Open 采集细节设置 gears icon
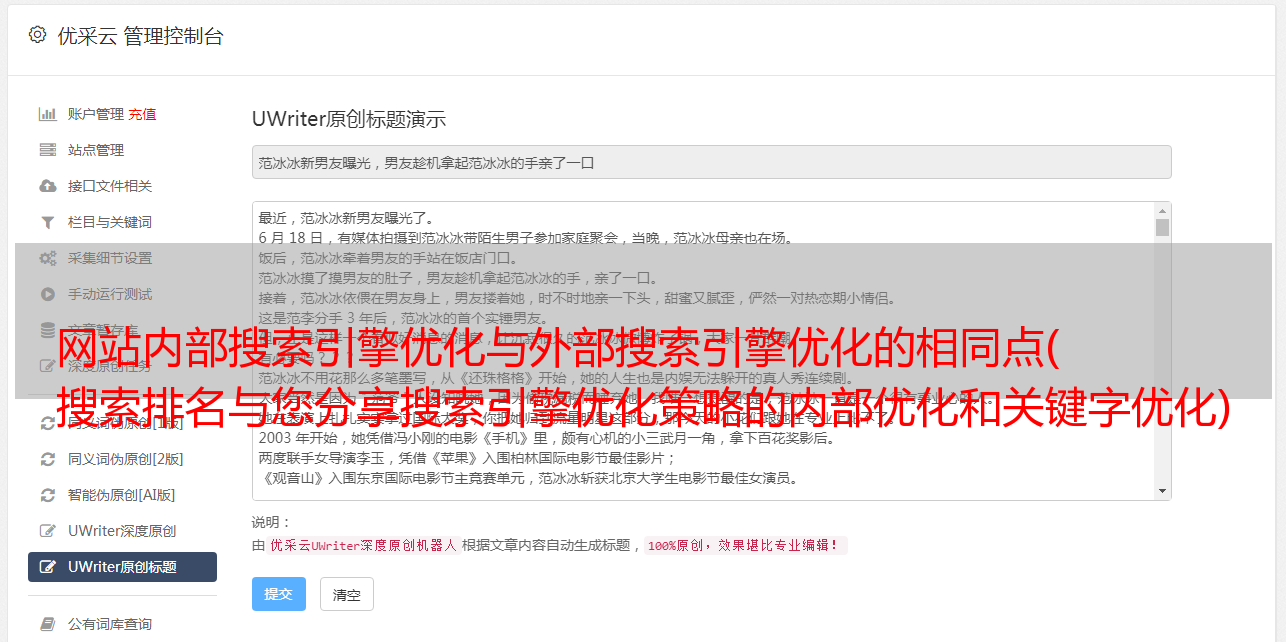 pos(47,258)
